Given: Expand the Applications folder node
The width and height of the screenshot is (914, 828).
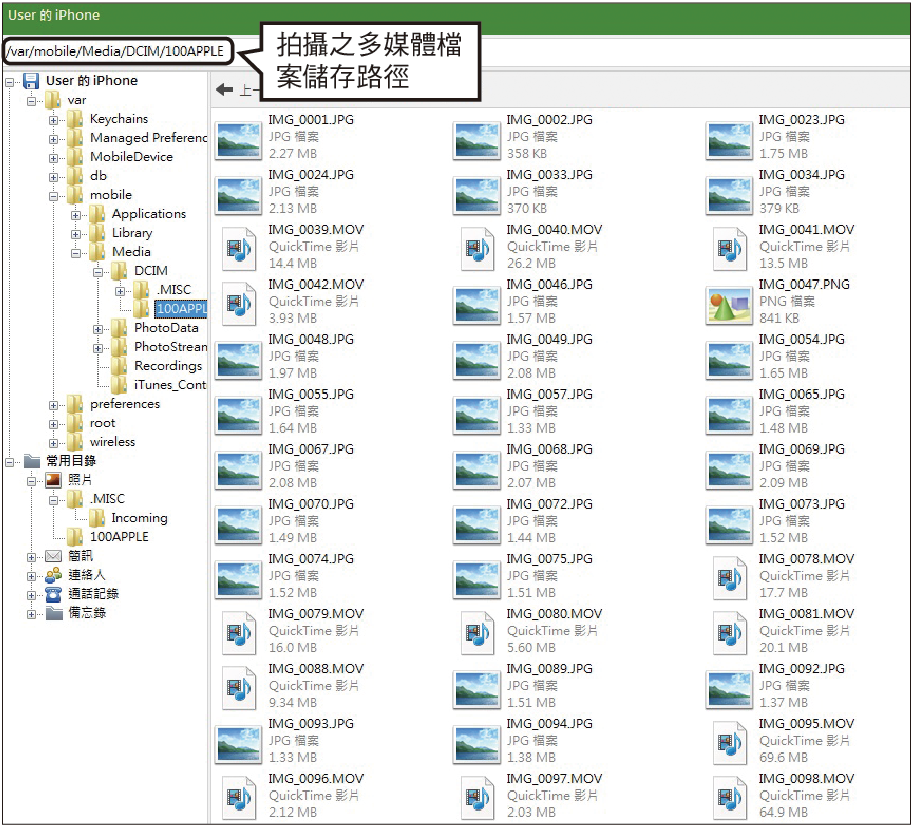Looking at the screenshot, I should tap(76, 215).
